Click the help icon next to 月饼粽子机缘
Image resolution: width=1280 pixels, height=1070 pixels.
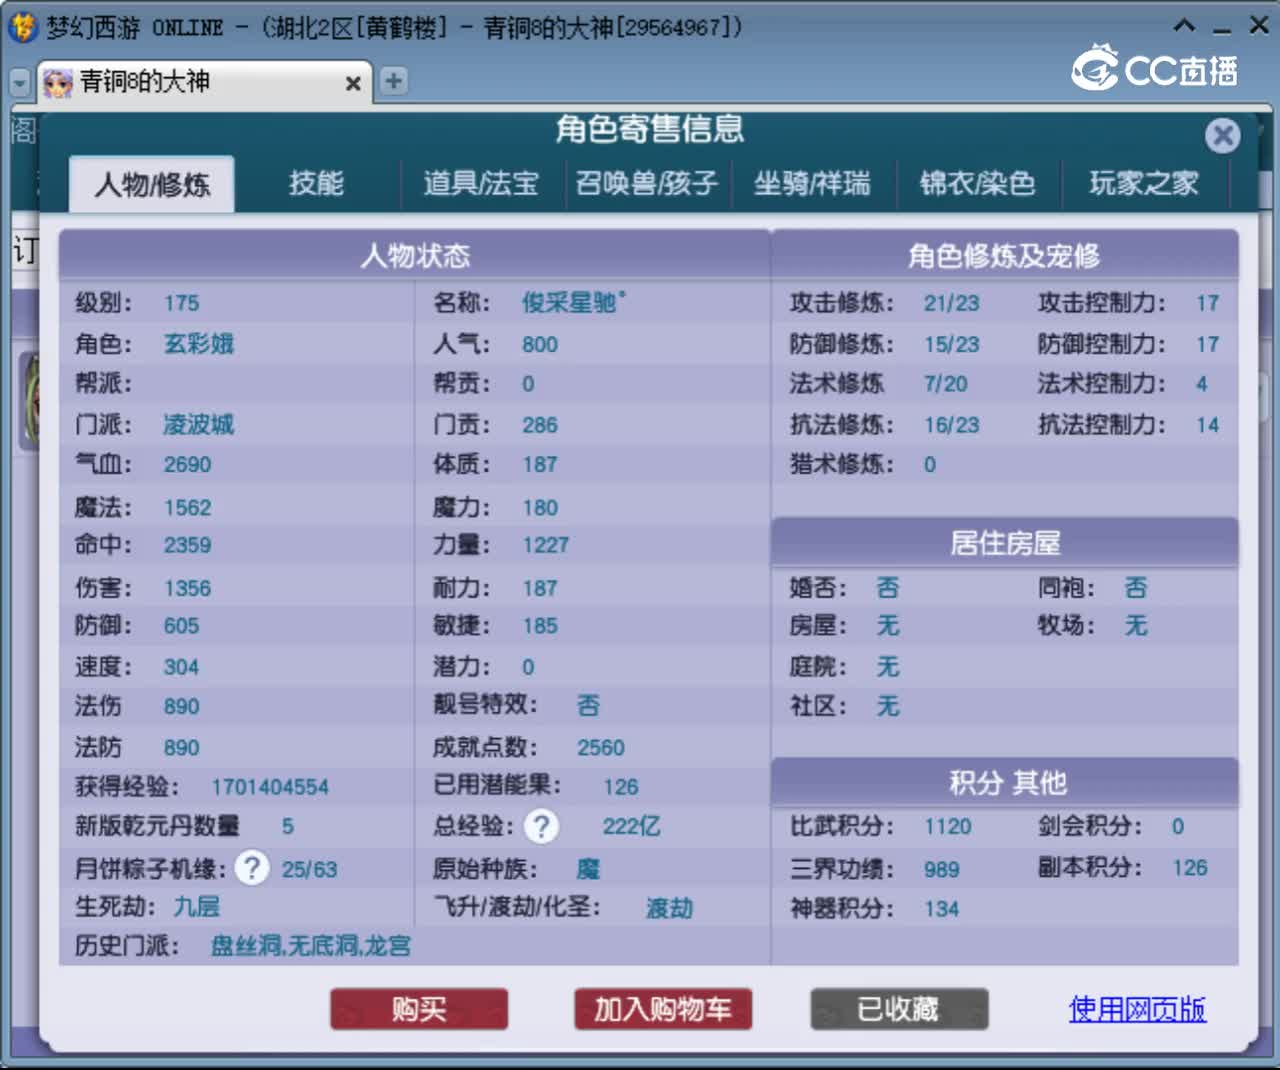coord(252,868)
